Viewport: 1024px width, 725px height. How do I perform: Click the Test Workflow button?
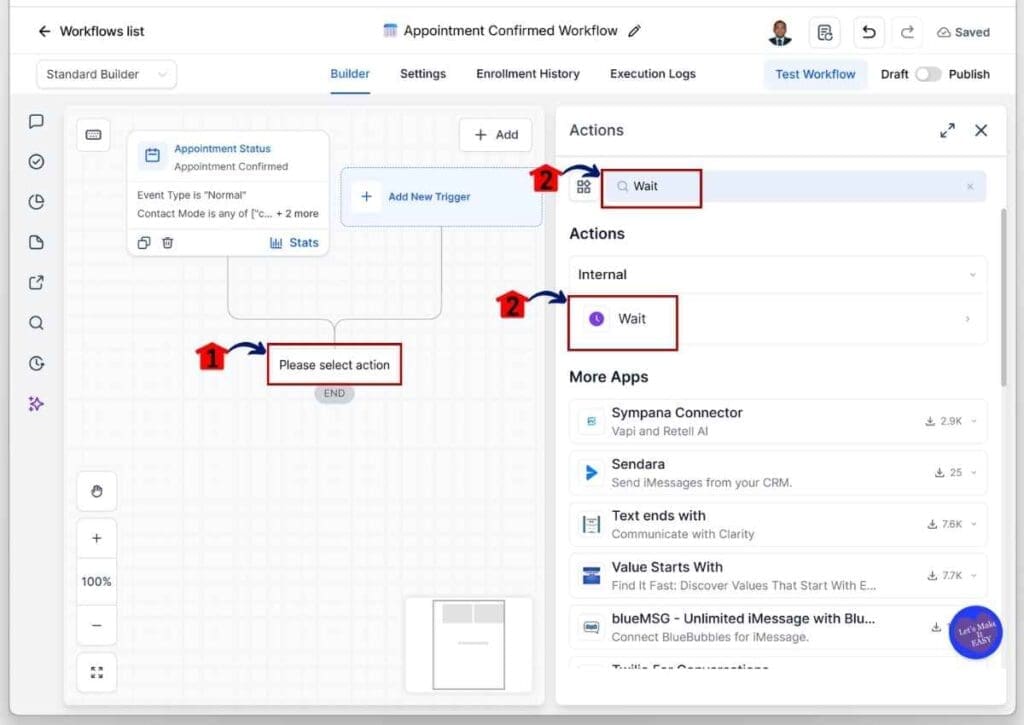pyautogui.click(x=815, y=74)
